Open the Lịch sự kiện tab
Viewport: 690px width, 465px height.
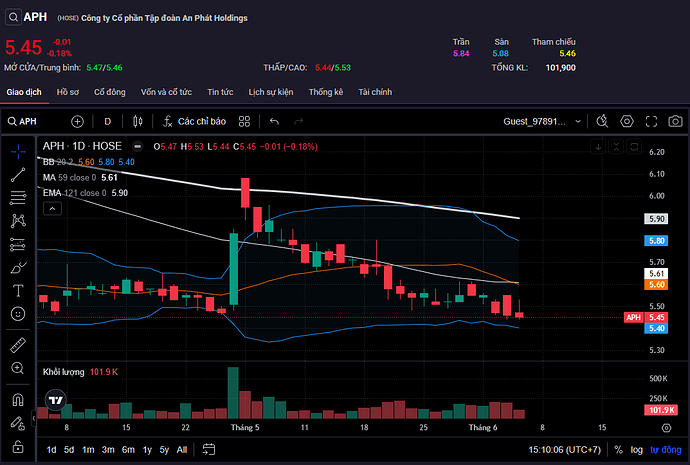pos(271,92)
